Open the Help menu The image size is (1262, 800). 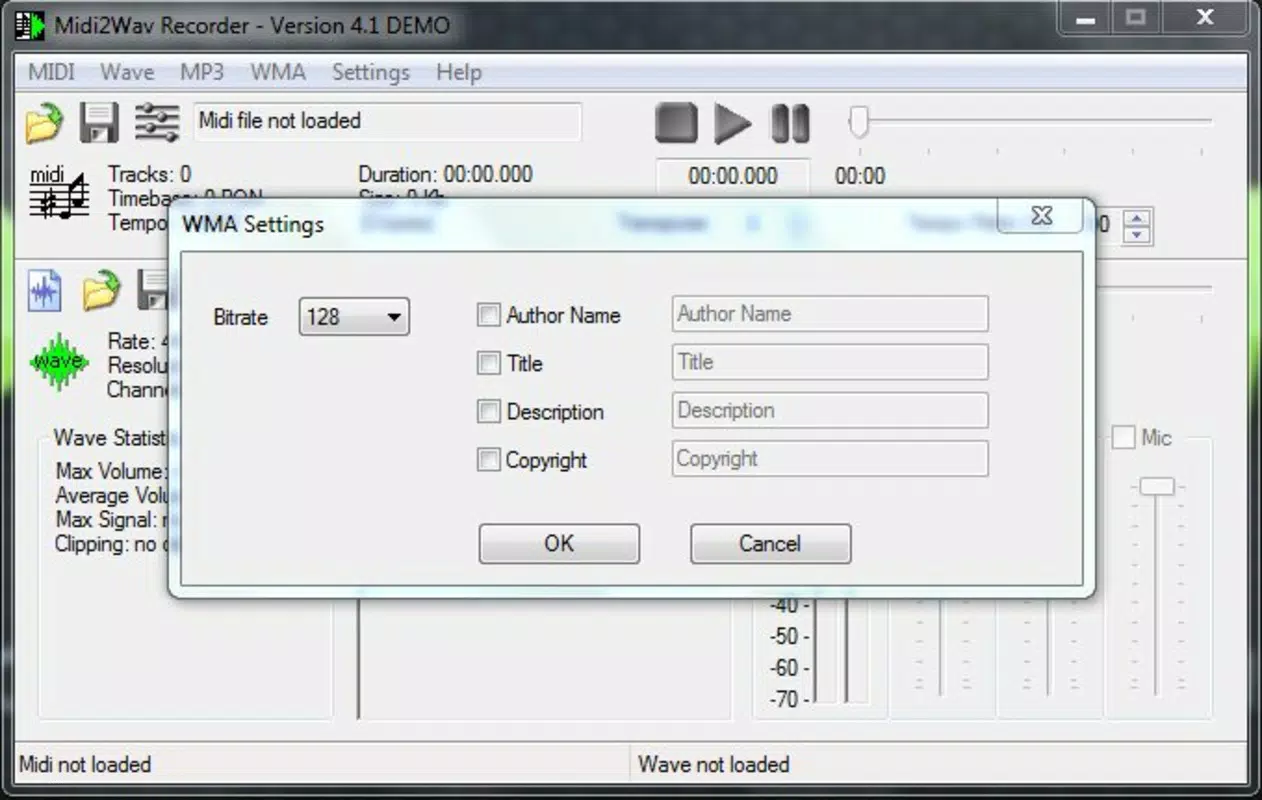459,72
